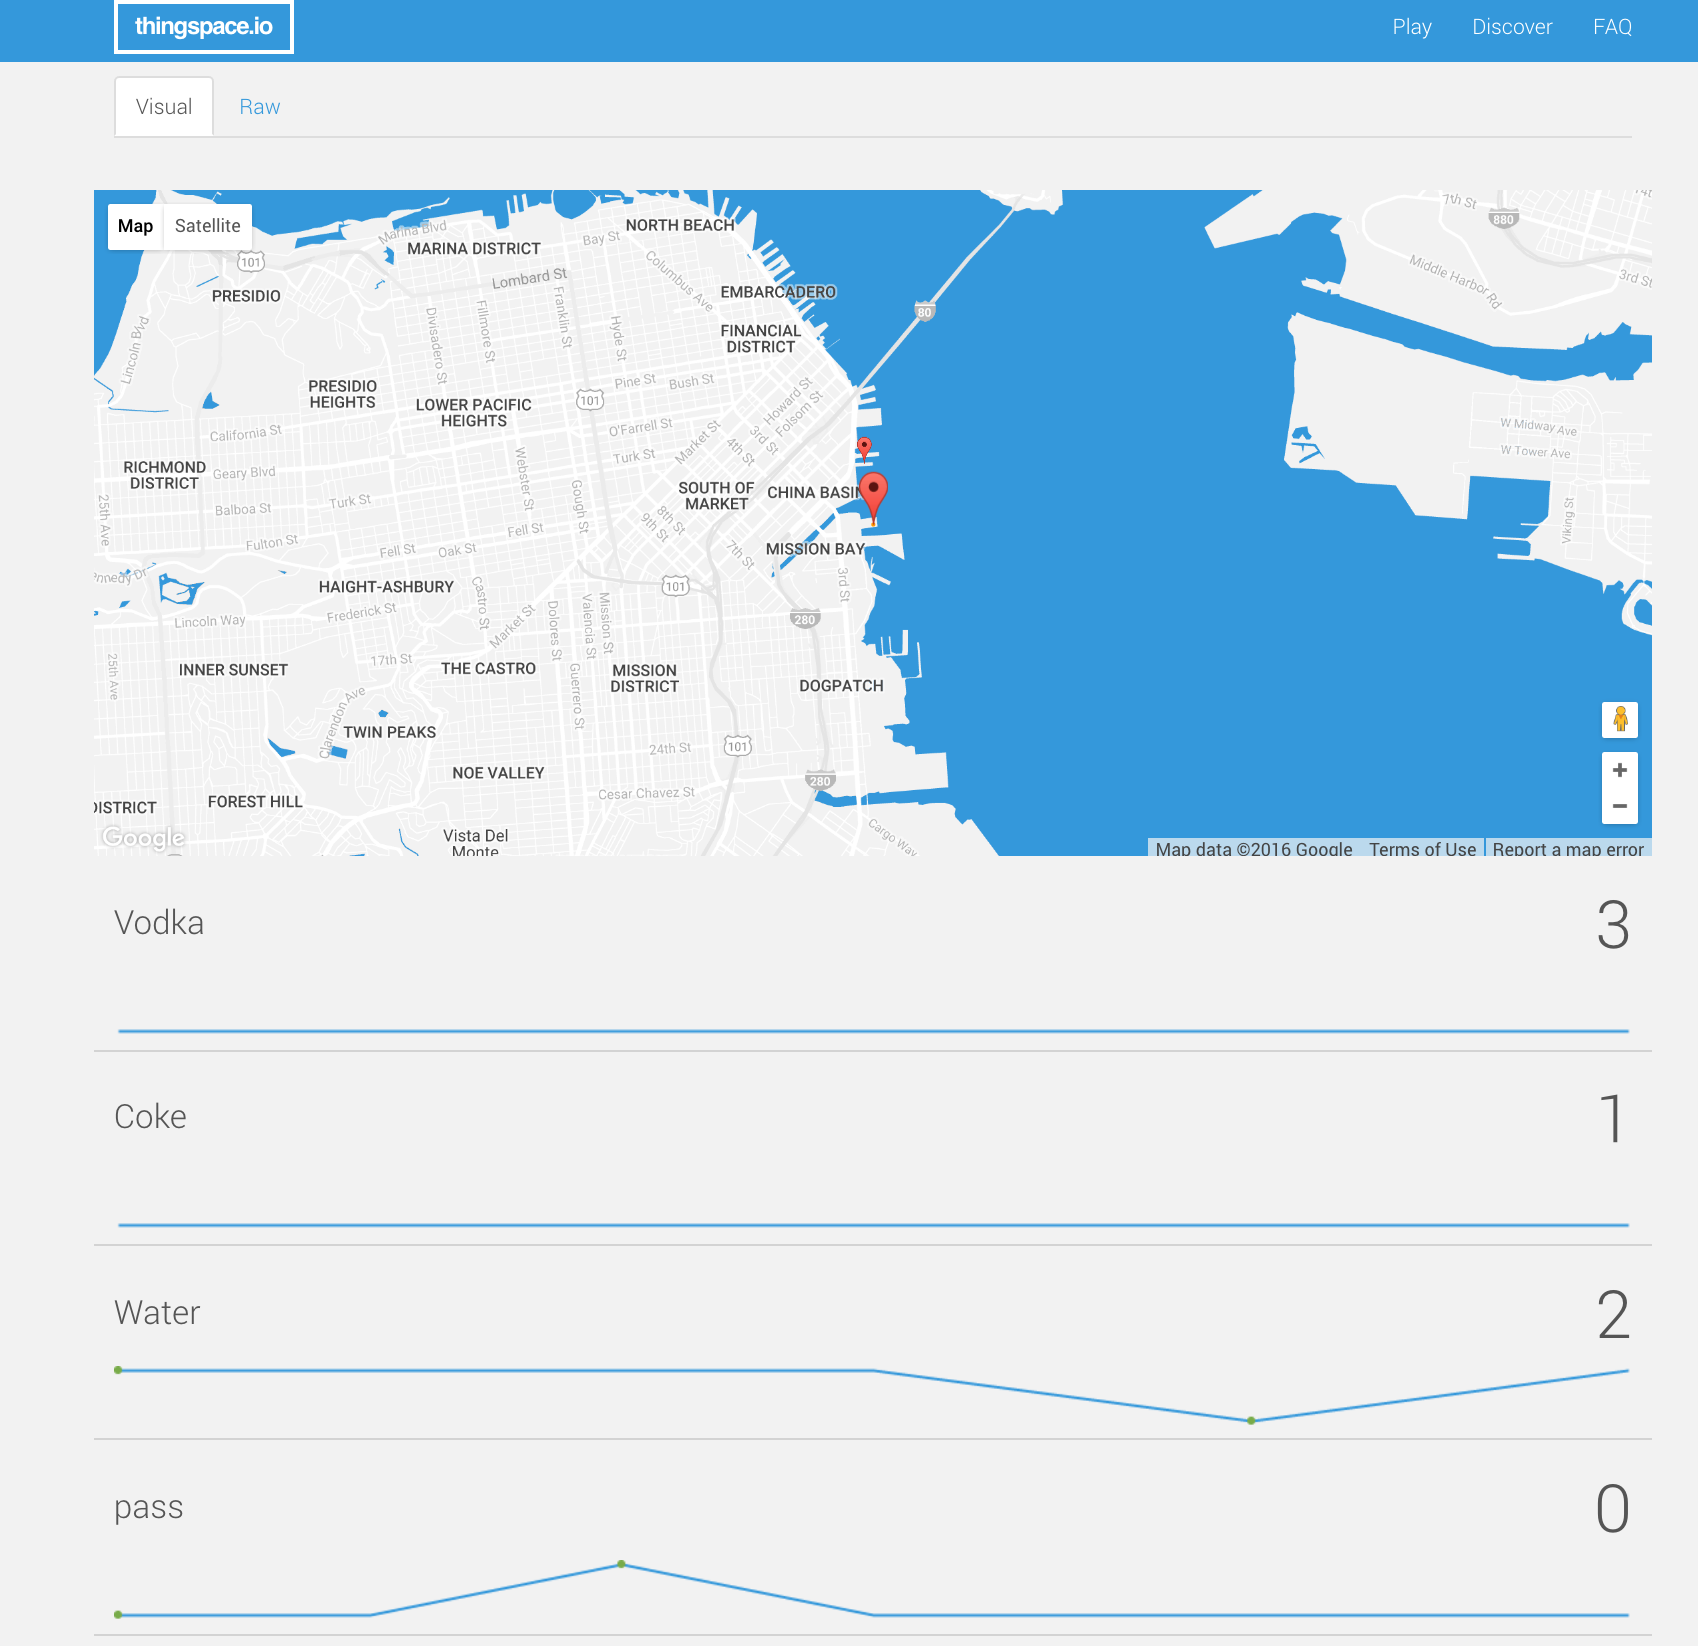The width and height of the screenshot is (1698, 1646).
Task: Click Report a map error
Action: tap(1568, 849)
